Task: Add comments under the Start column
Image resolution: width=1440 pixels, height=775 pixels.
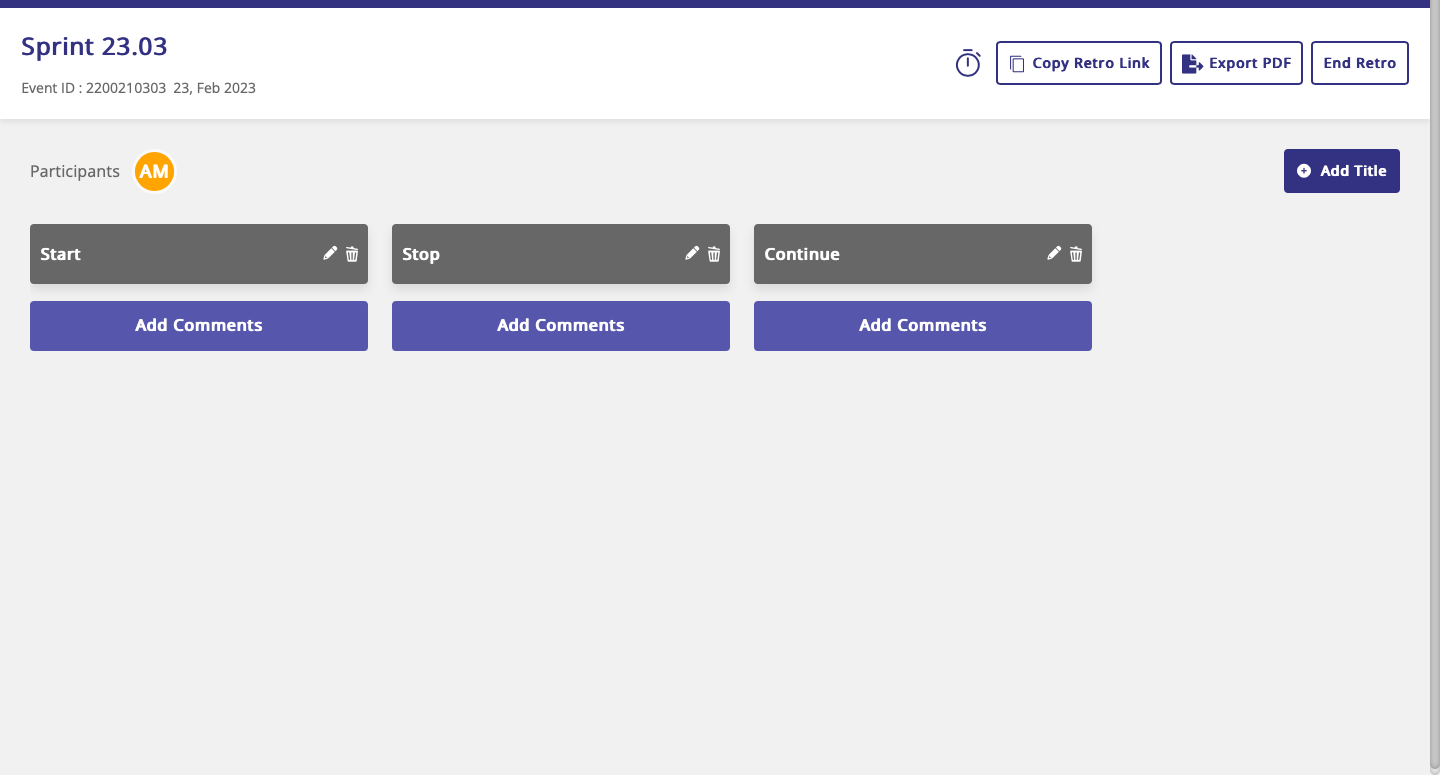Action: 199,326
